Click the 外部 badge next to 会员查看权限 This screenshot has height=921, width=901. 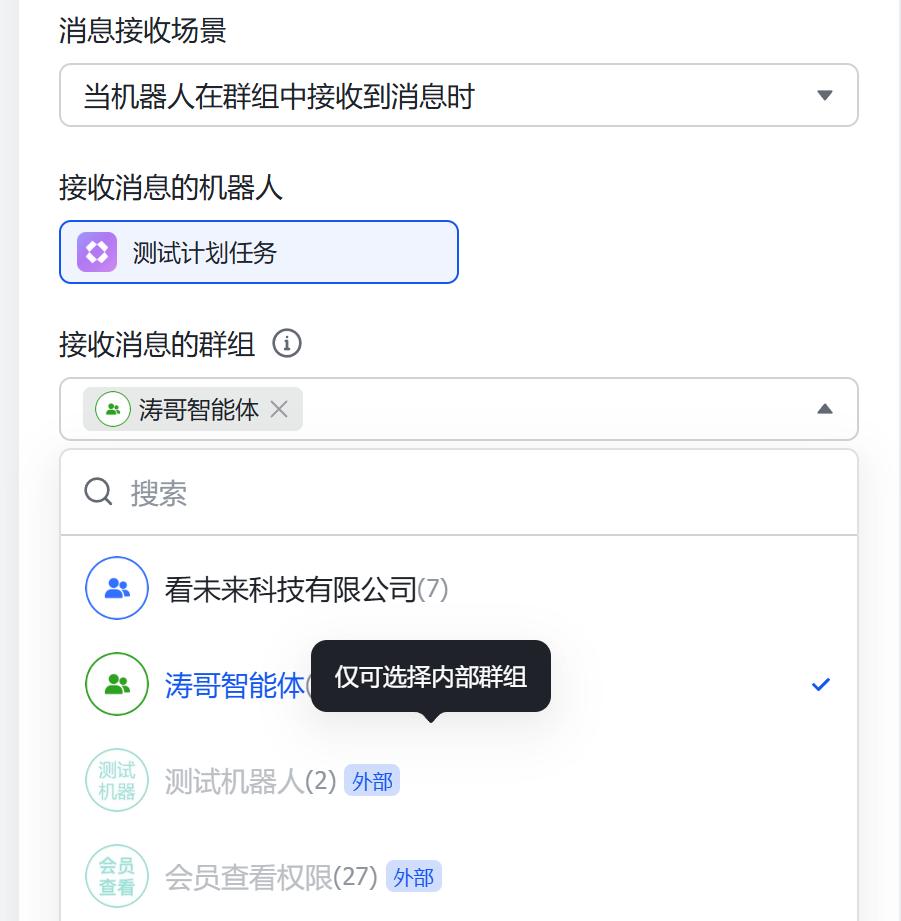pyautogui.click(x=413, y=876)
